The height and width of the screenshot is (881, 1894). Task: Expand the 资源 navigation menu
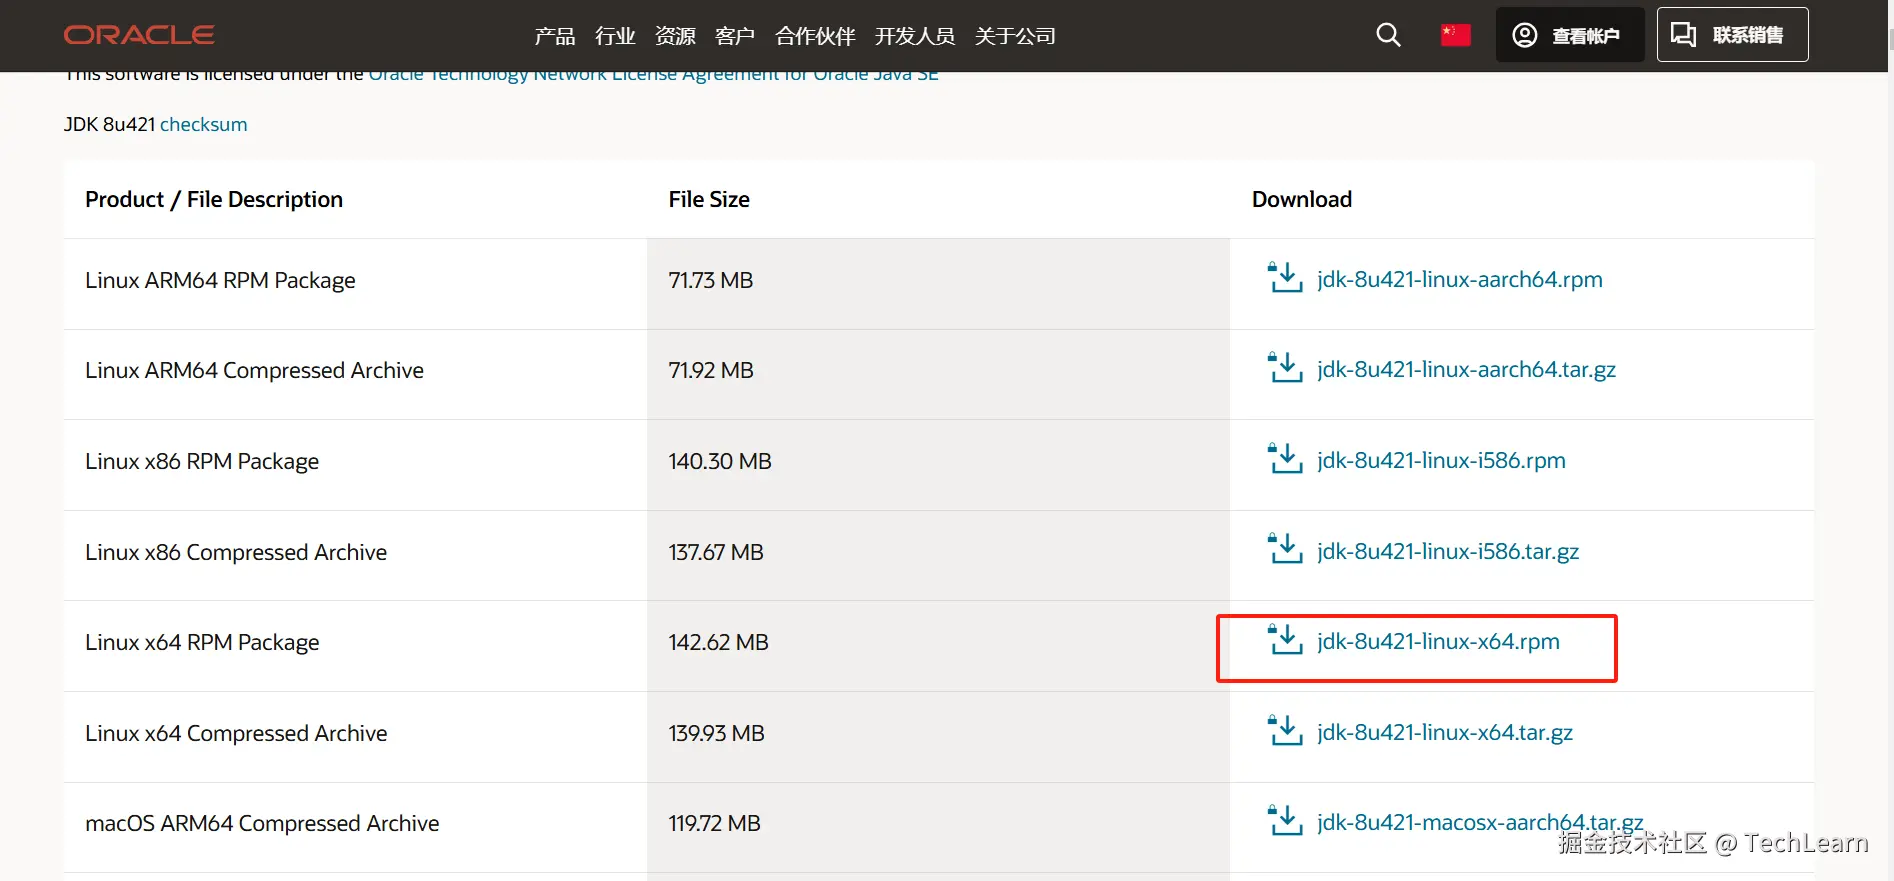[675, 36]
